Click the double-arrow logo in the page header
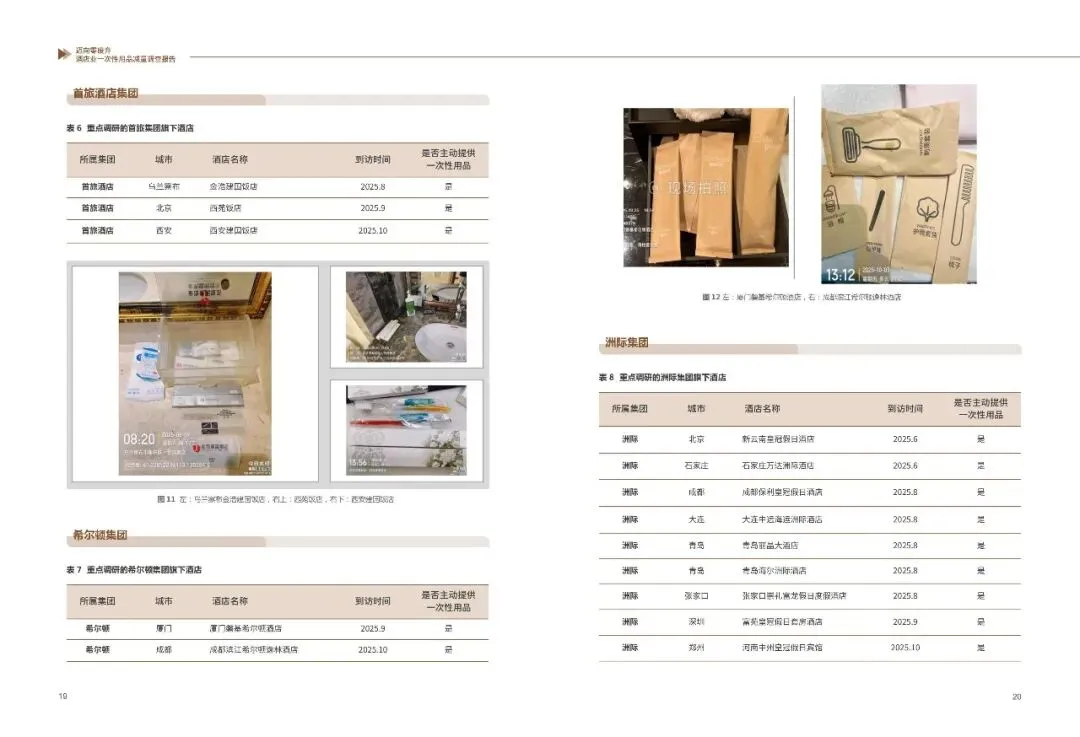 point(64,54)
